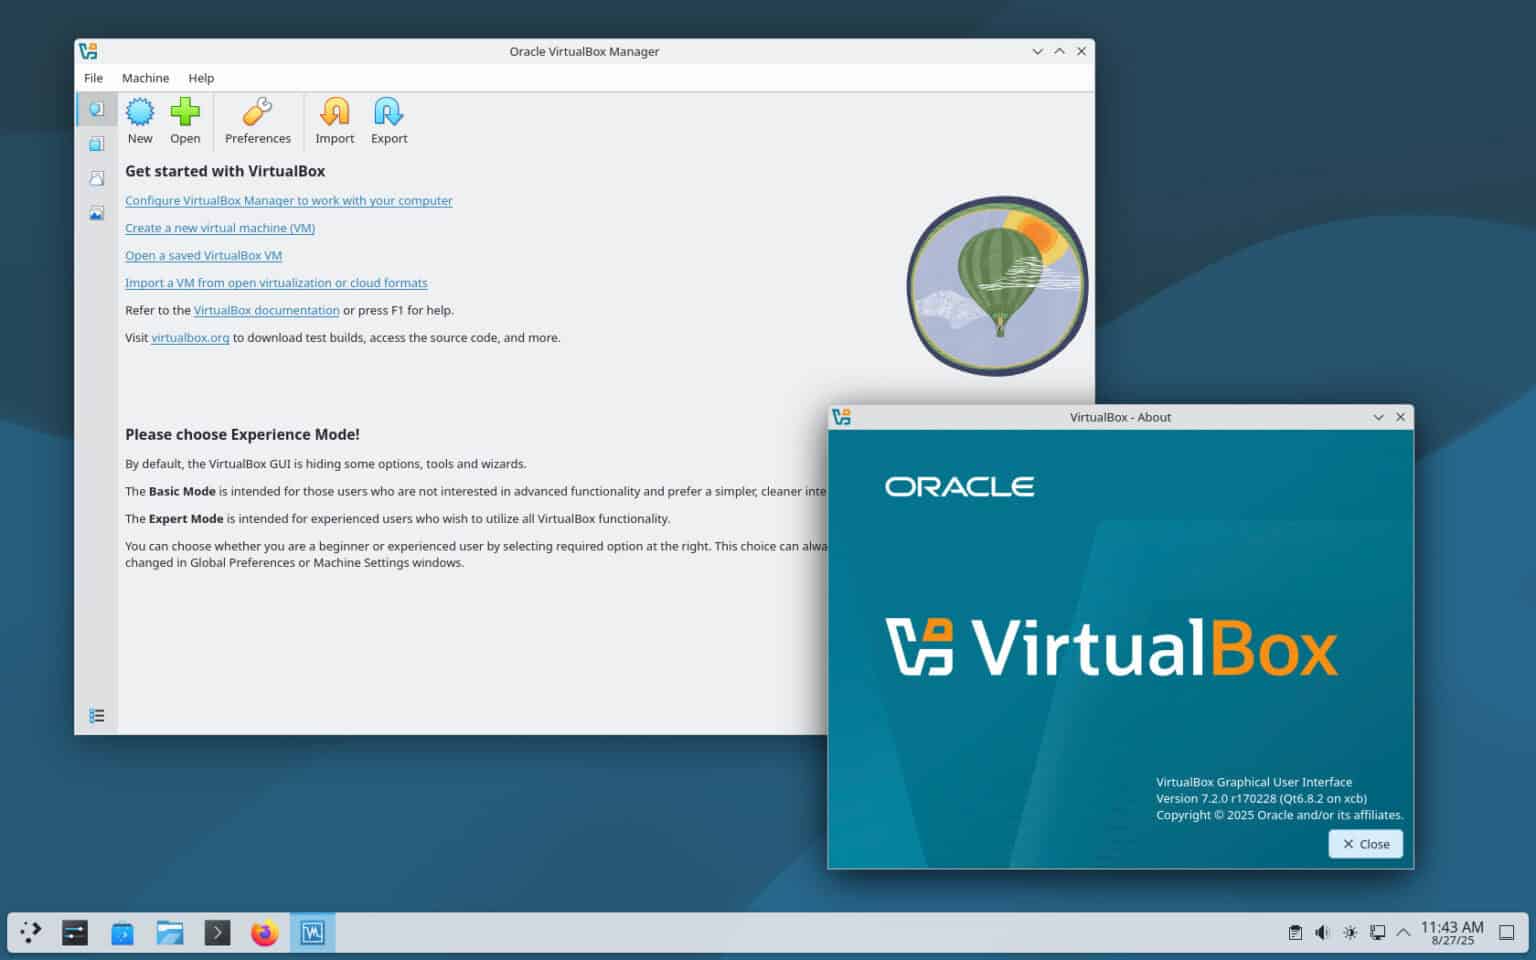Expand hidden system tray icons with the chevron
The height and width of the screenshot is (960, 1536).
(x=1404, y=932)
